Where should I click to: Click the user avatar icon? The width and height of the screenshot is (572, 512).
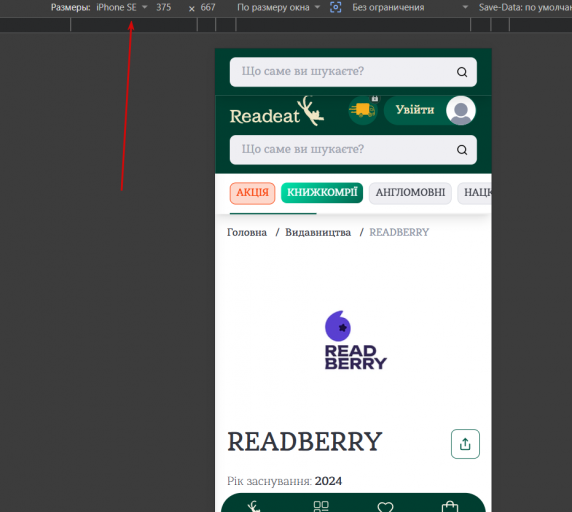[461, 110]
